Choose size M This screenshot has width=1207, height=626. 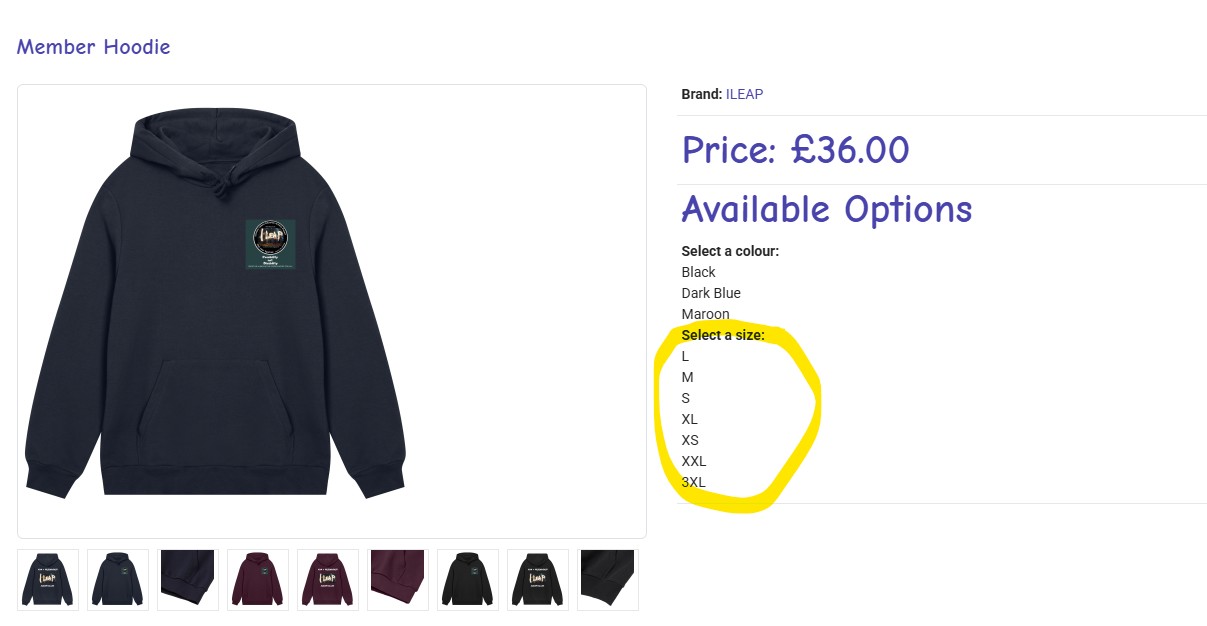(687, 377)
